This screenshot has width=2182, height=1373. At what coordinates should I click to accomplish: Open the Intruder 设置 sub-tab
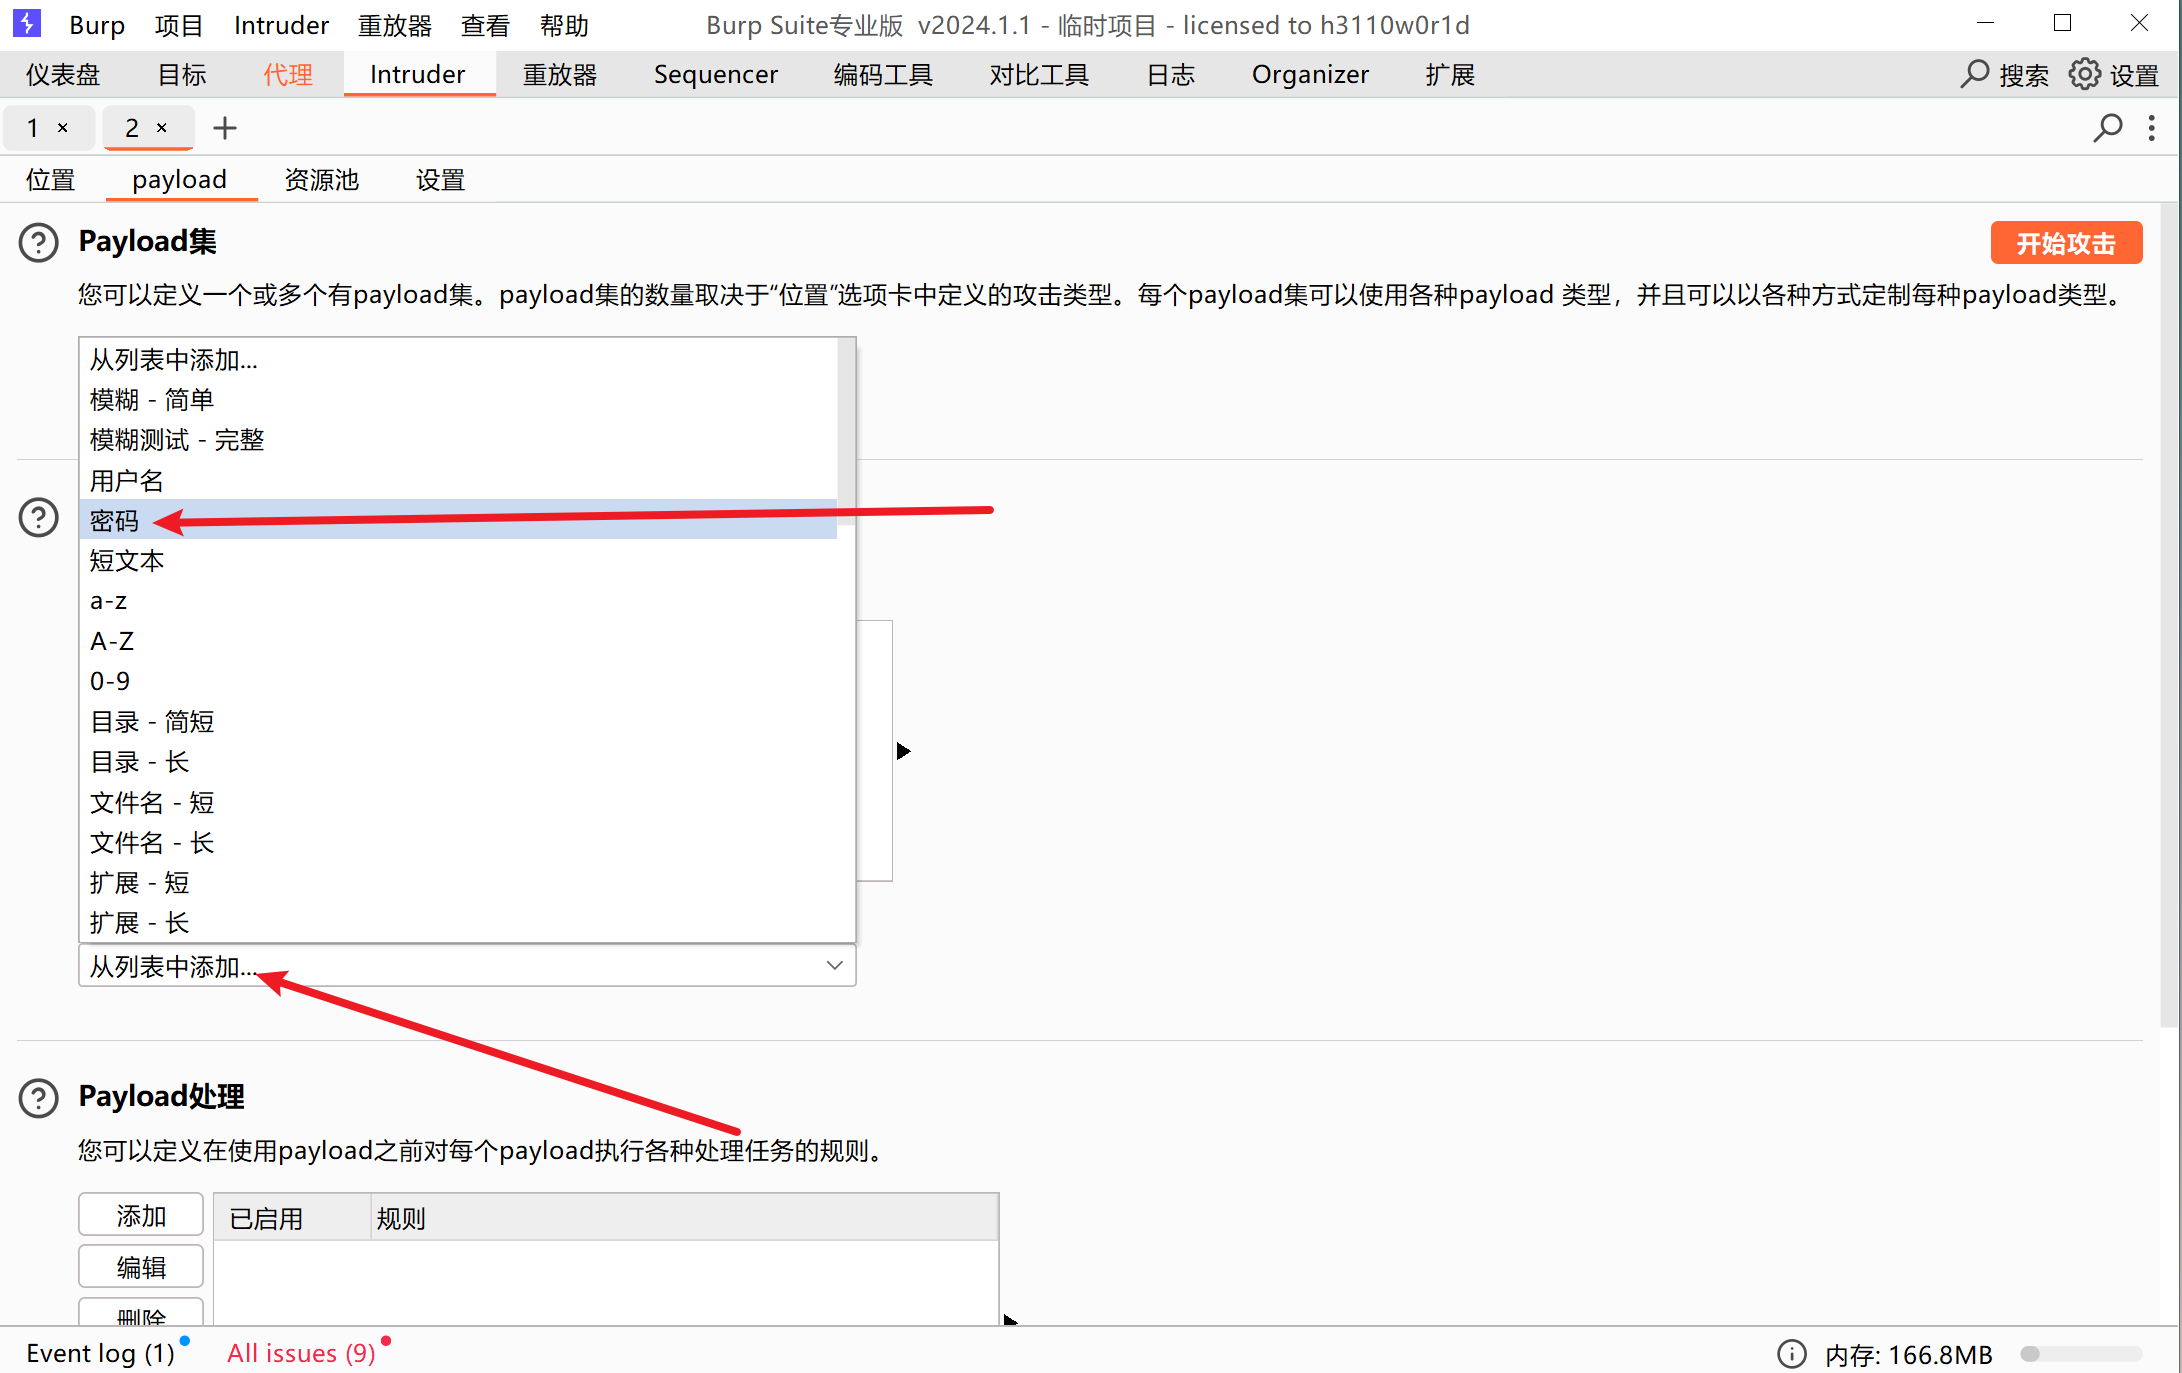coord(441,180)
